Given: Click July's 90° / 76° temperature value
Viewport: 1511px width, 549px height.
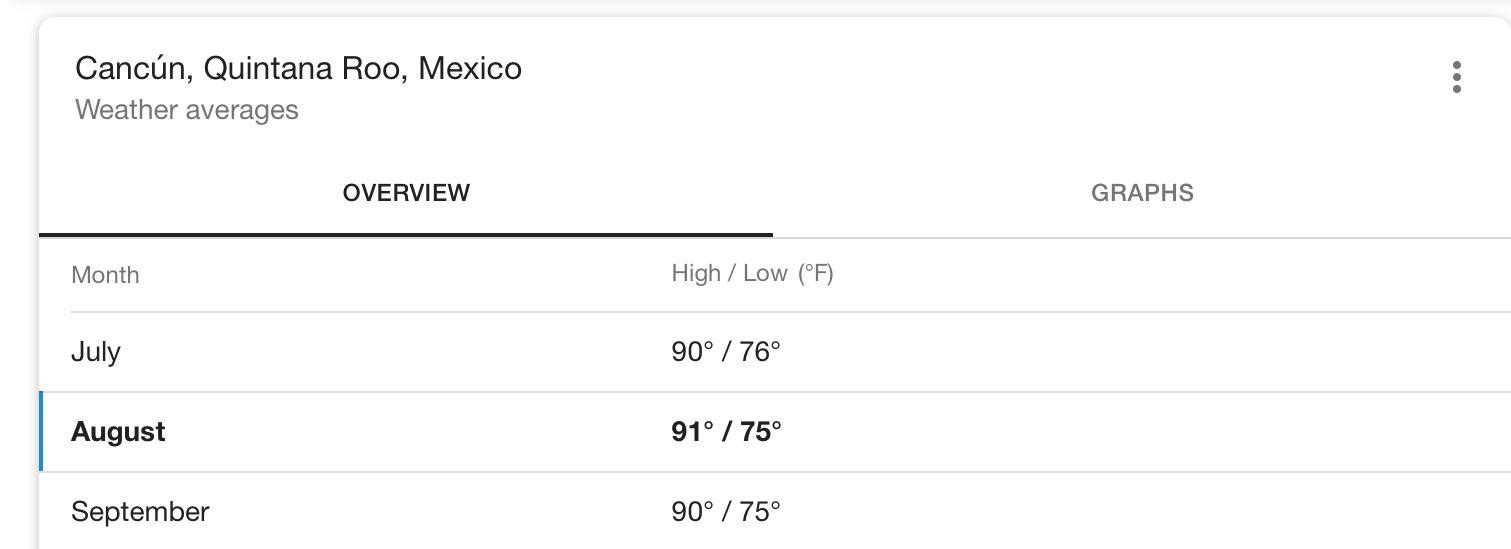Looking at the screenshot, I should (x=726, y=352).
